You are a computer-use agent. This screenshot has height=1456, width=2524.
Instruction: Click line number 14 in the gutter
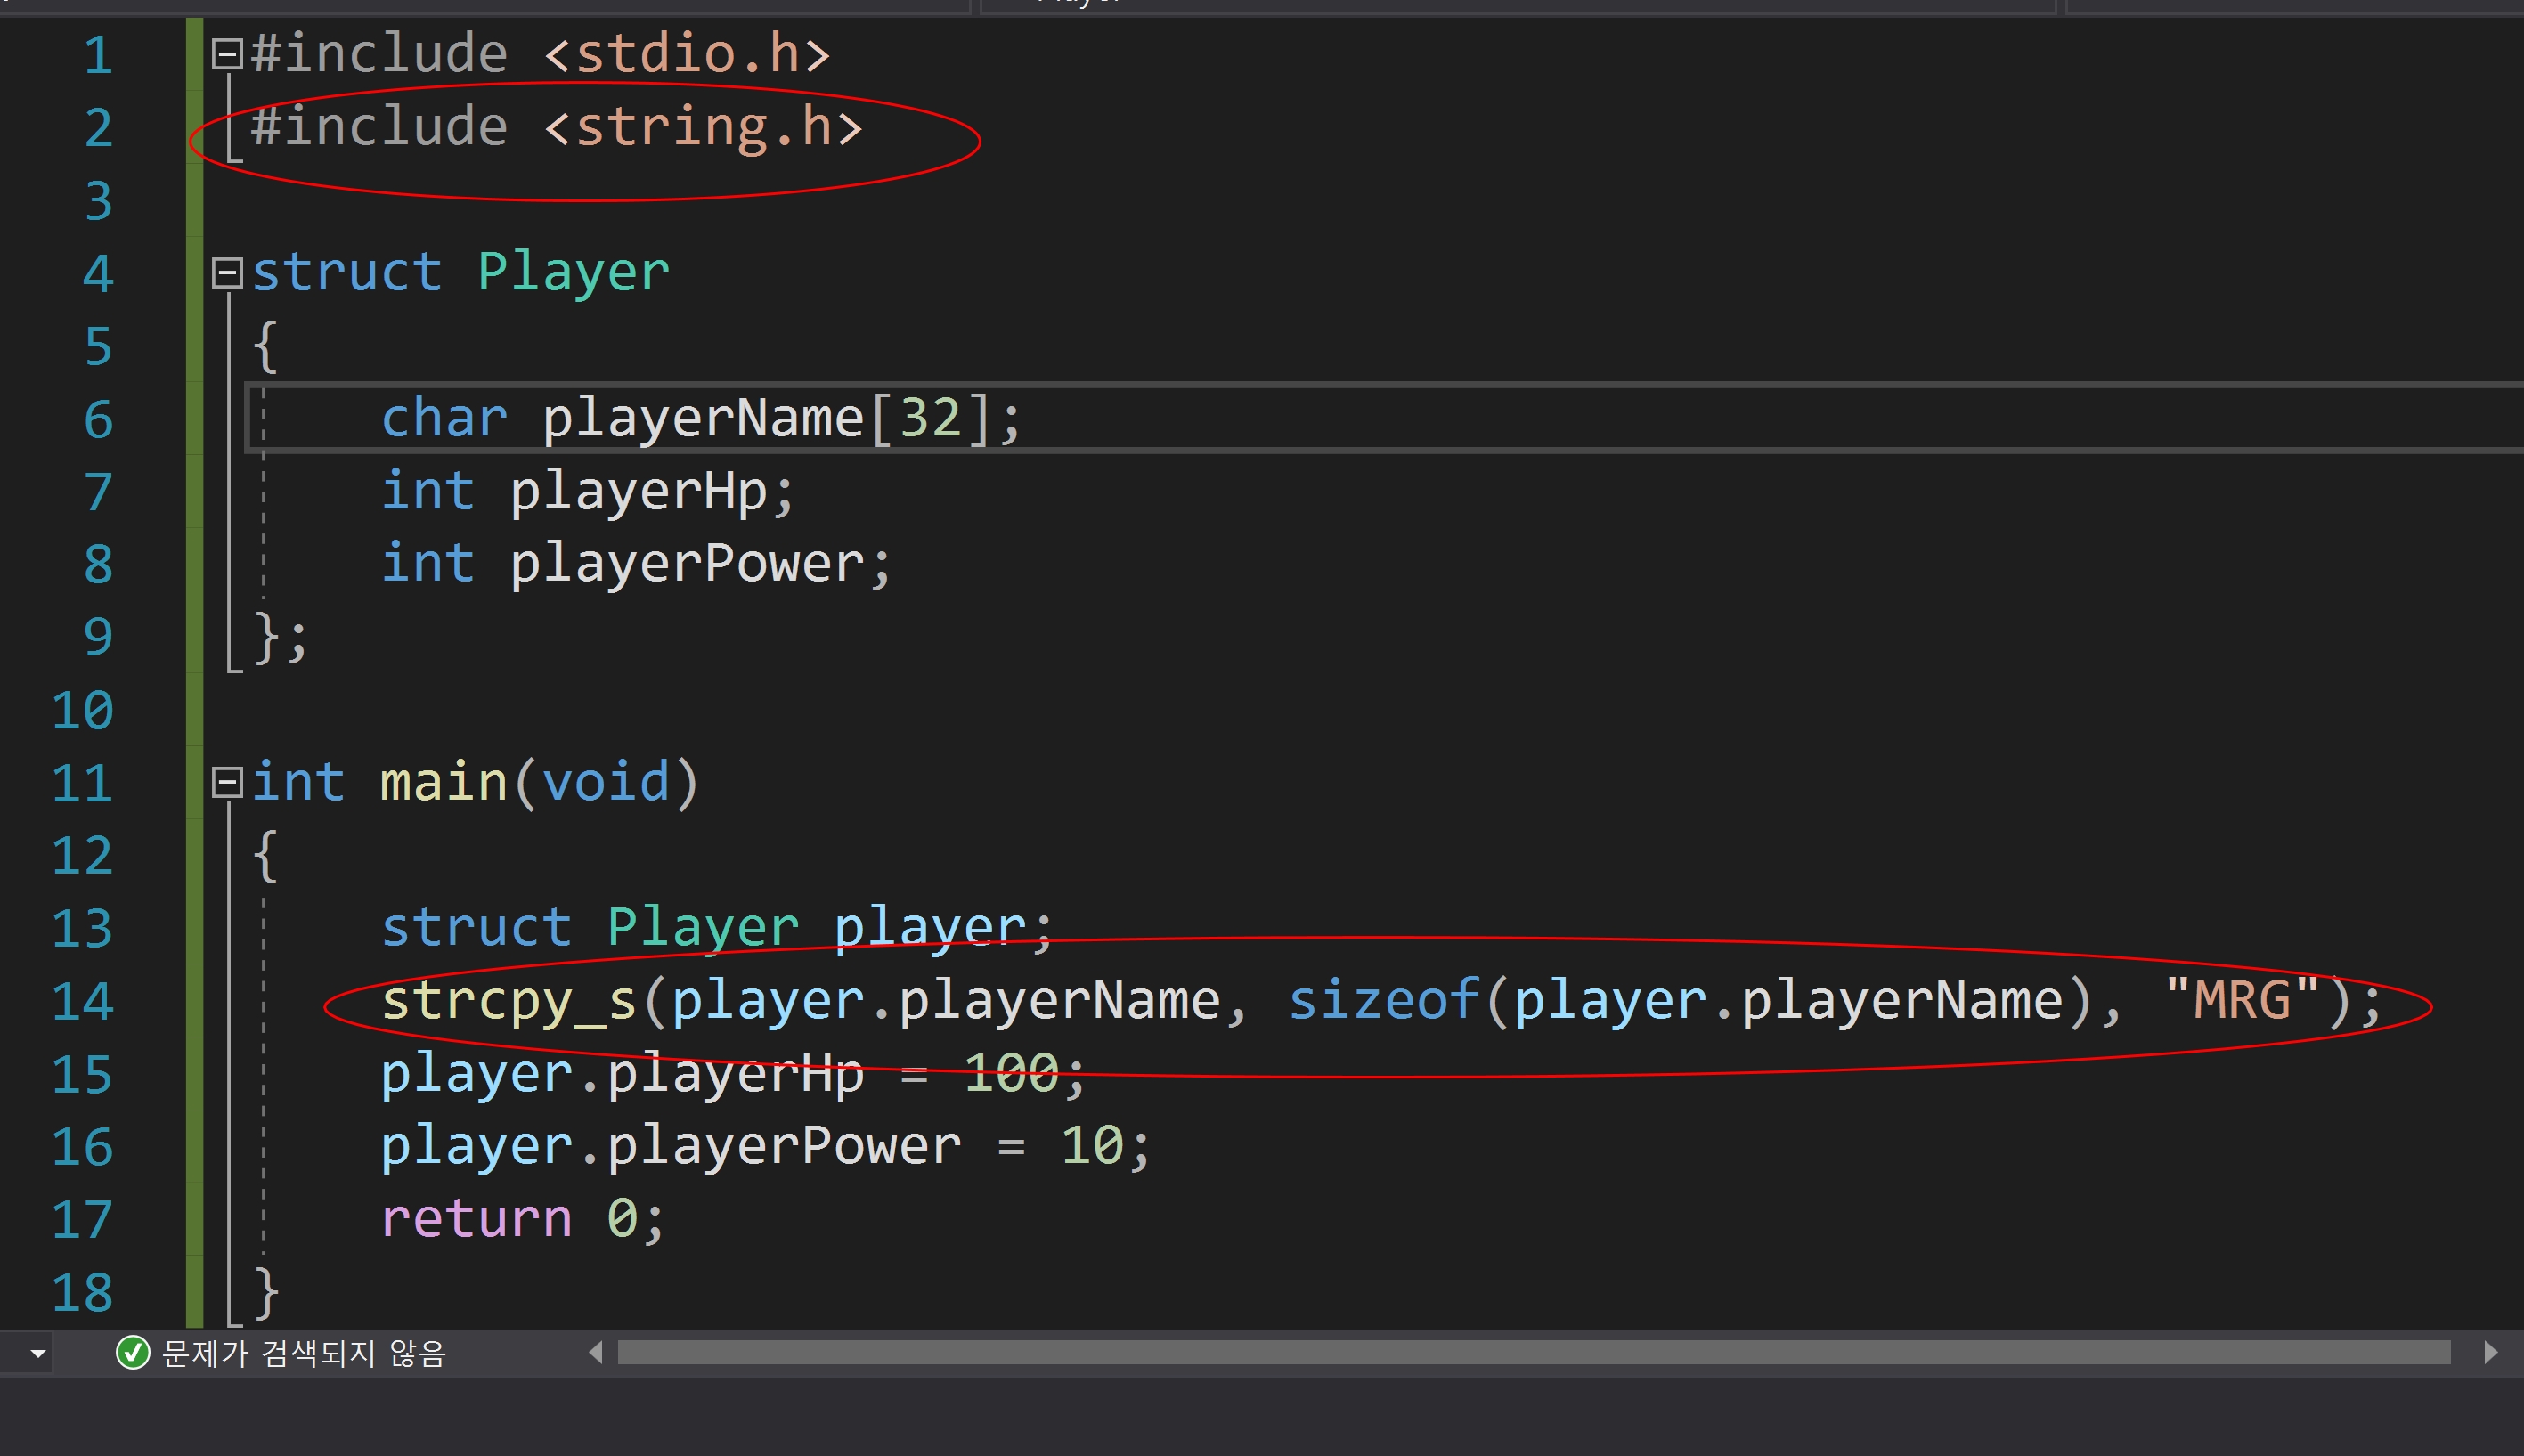pos(82,1001)
